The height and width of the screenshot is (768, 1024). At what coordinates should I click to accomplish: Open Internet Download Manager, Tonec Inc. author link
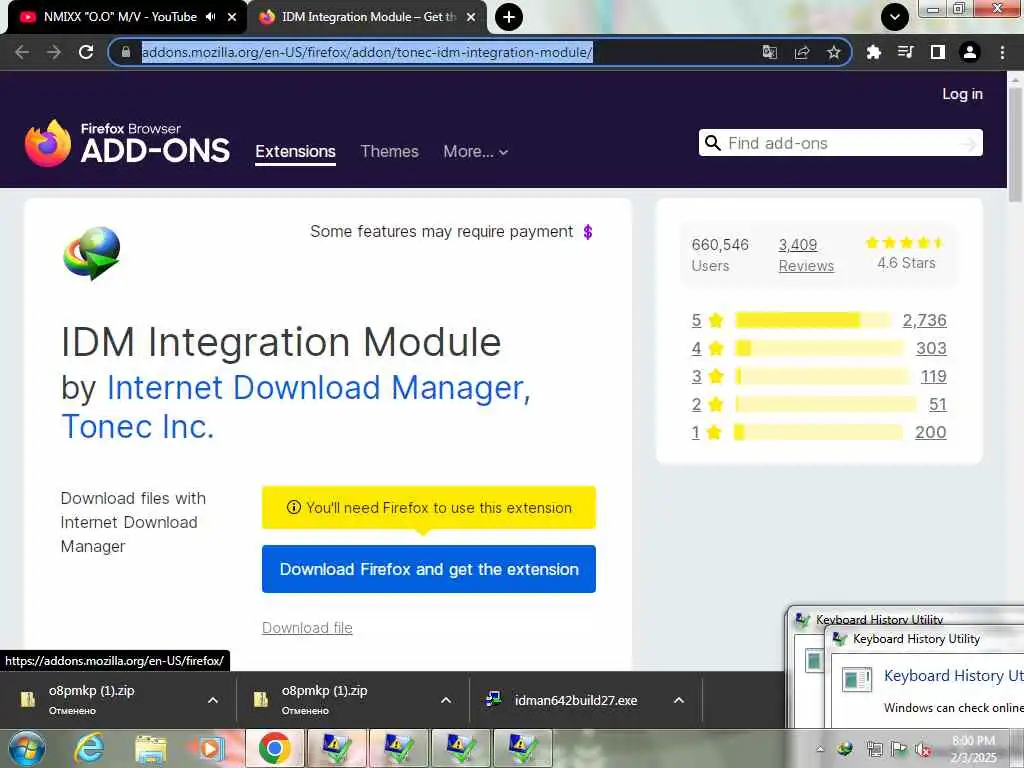[x=296, y=406]
